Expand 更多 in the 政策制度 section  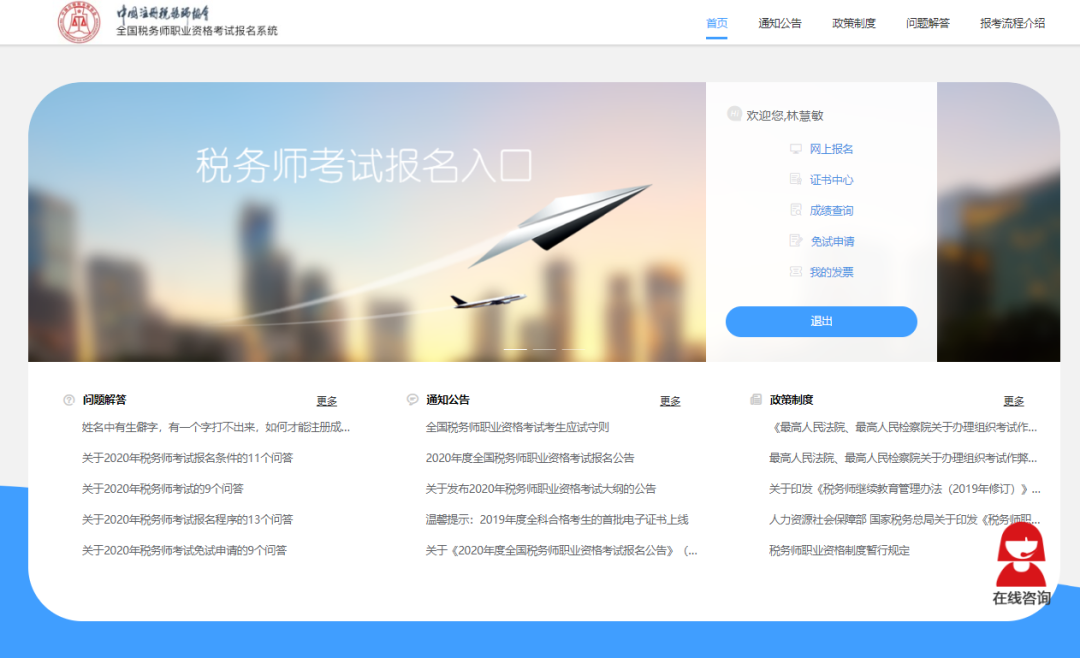1014,401
